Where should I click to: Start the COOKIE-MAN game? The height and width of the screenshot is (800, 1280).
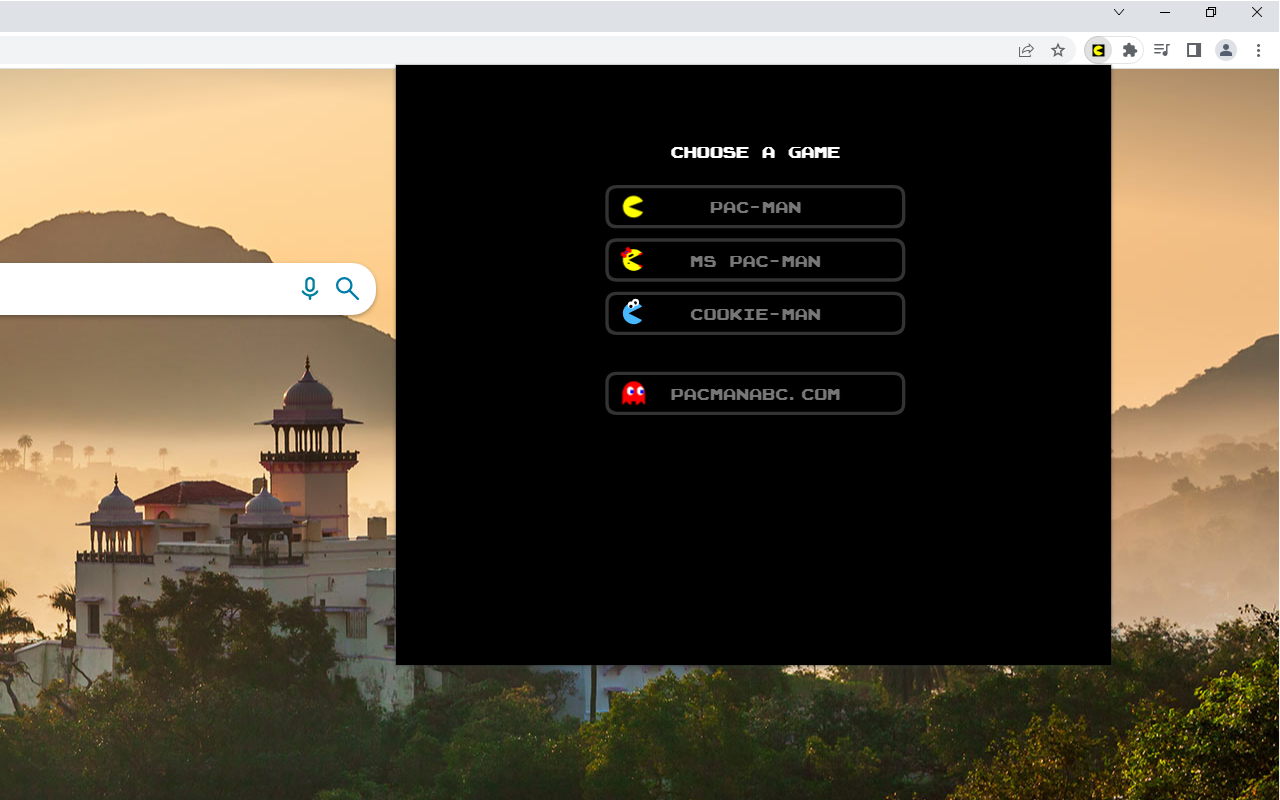pos(755,313)
